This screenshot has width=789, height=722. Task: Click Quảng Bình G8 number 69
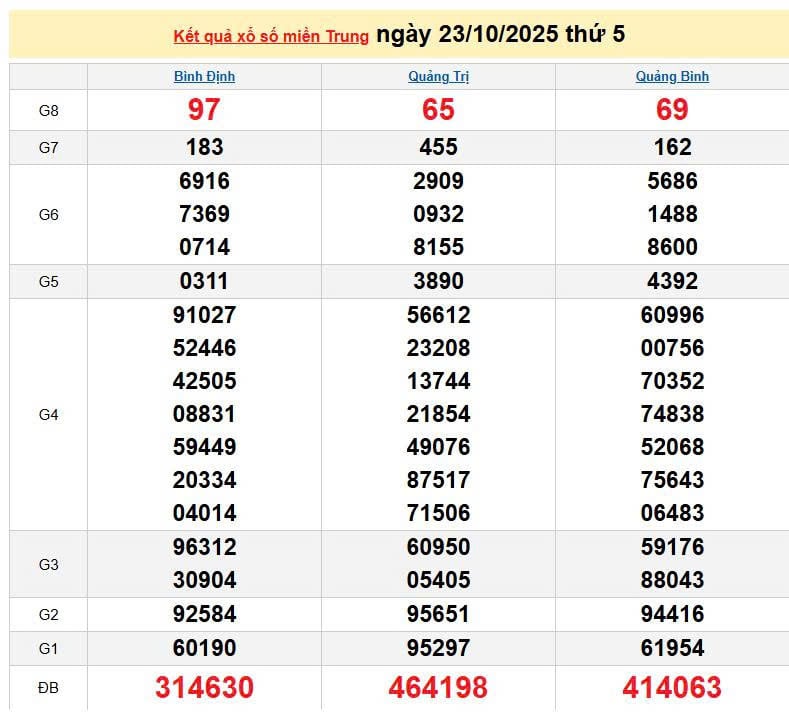point(672,110)
